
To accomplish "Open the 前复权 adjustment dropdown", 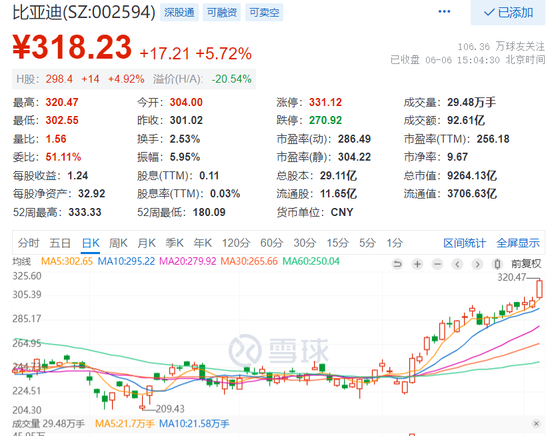I will coord(526,264).
